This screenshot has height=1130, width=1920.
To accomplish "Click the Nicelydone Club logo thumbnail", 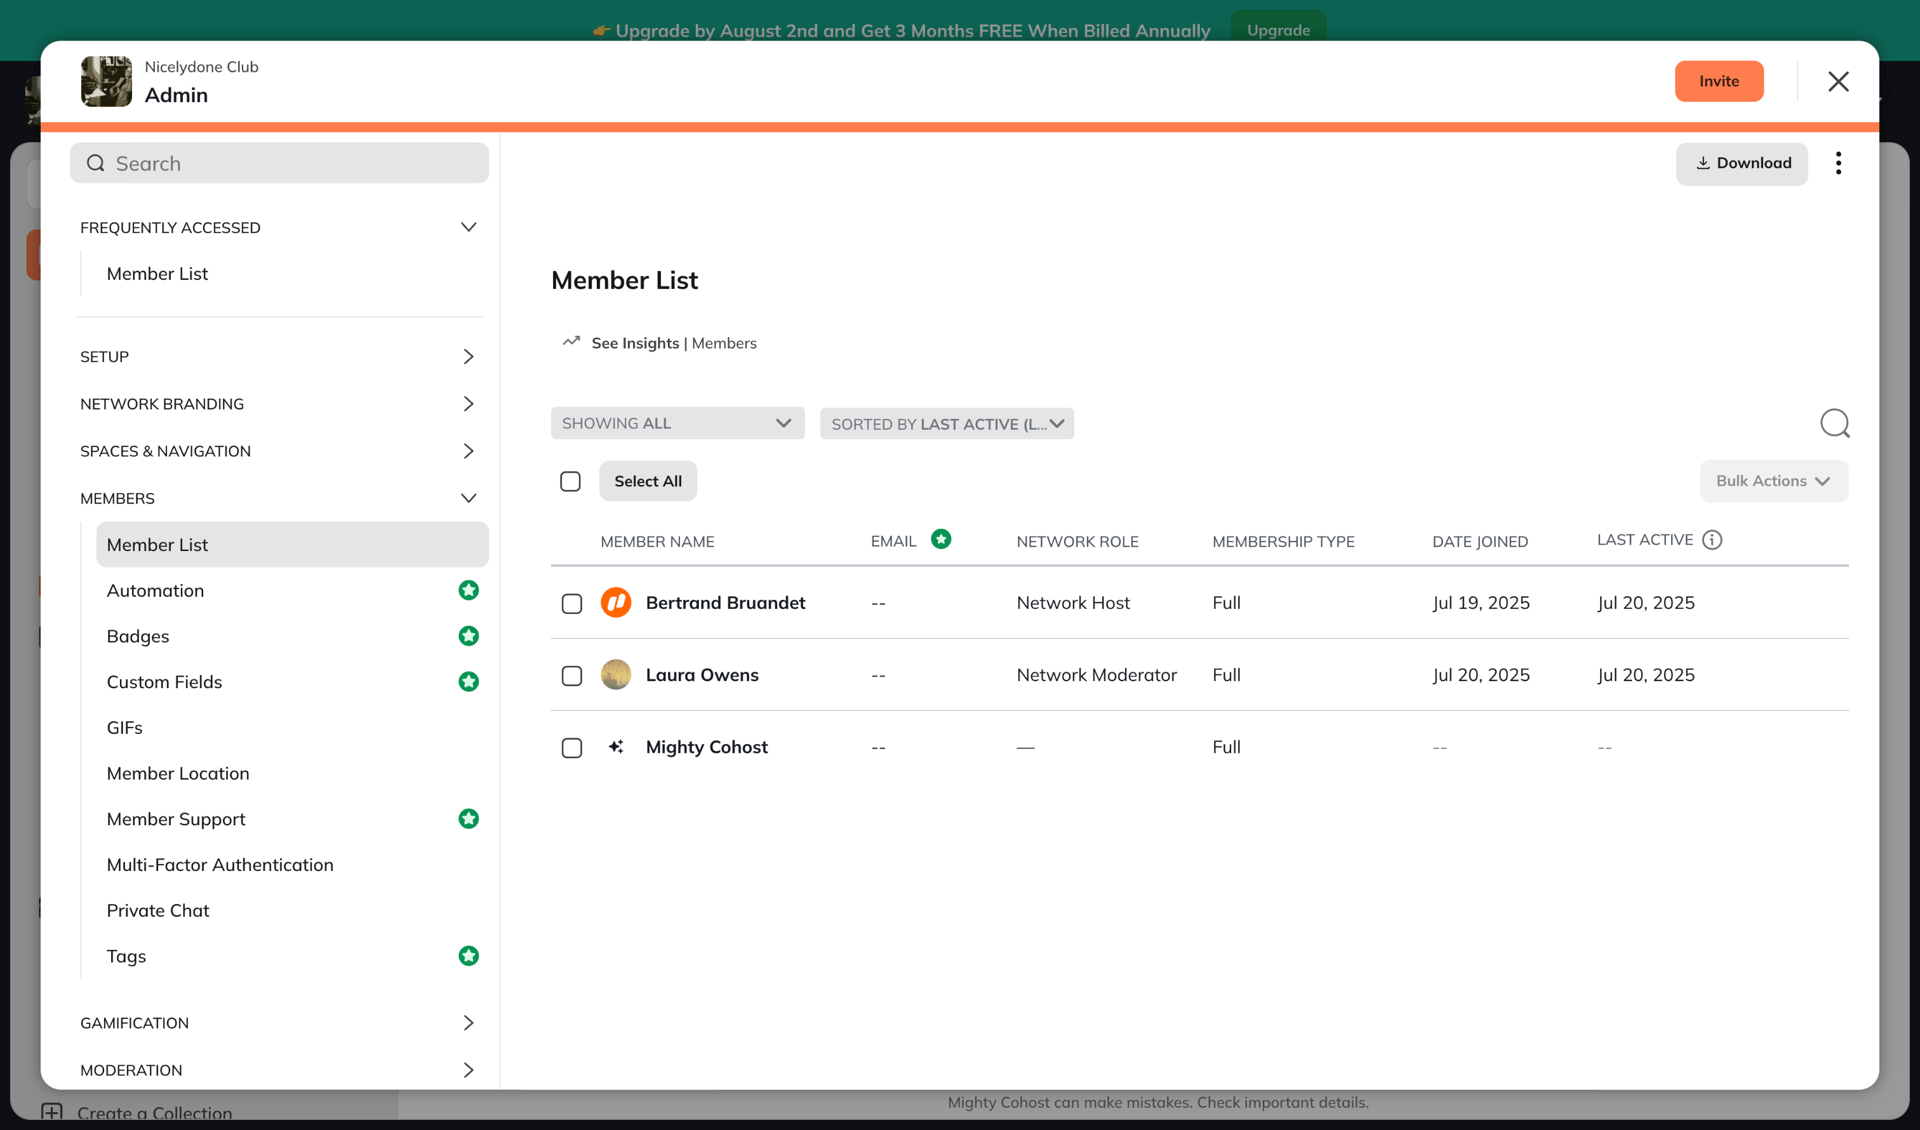I will 106,81.
